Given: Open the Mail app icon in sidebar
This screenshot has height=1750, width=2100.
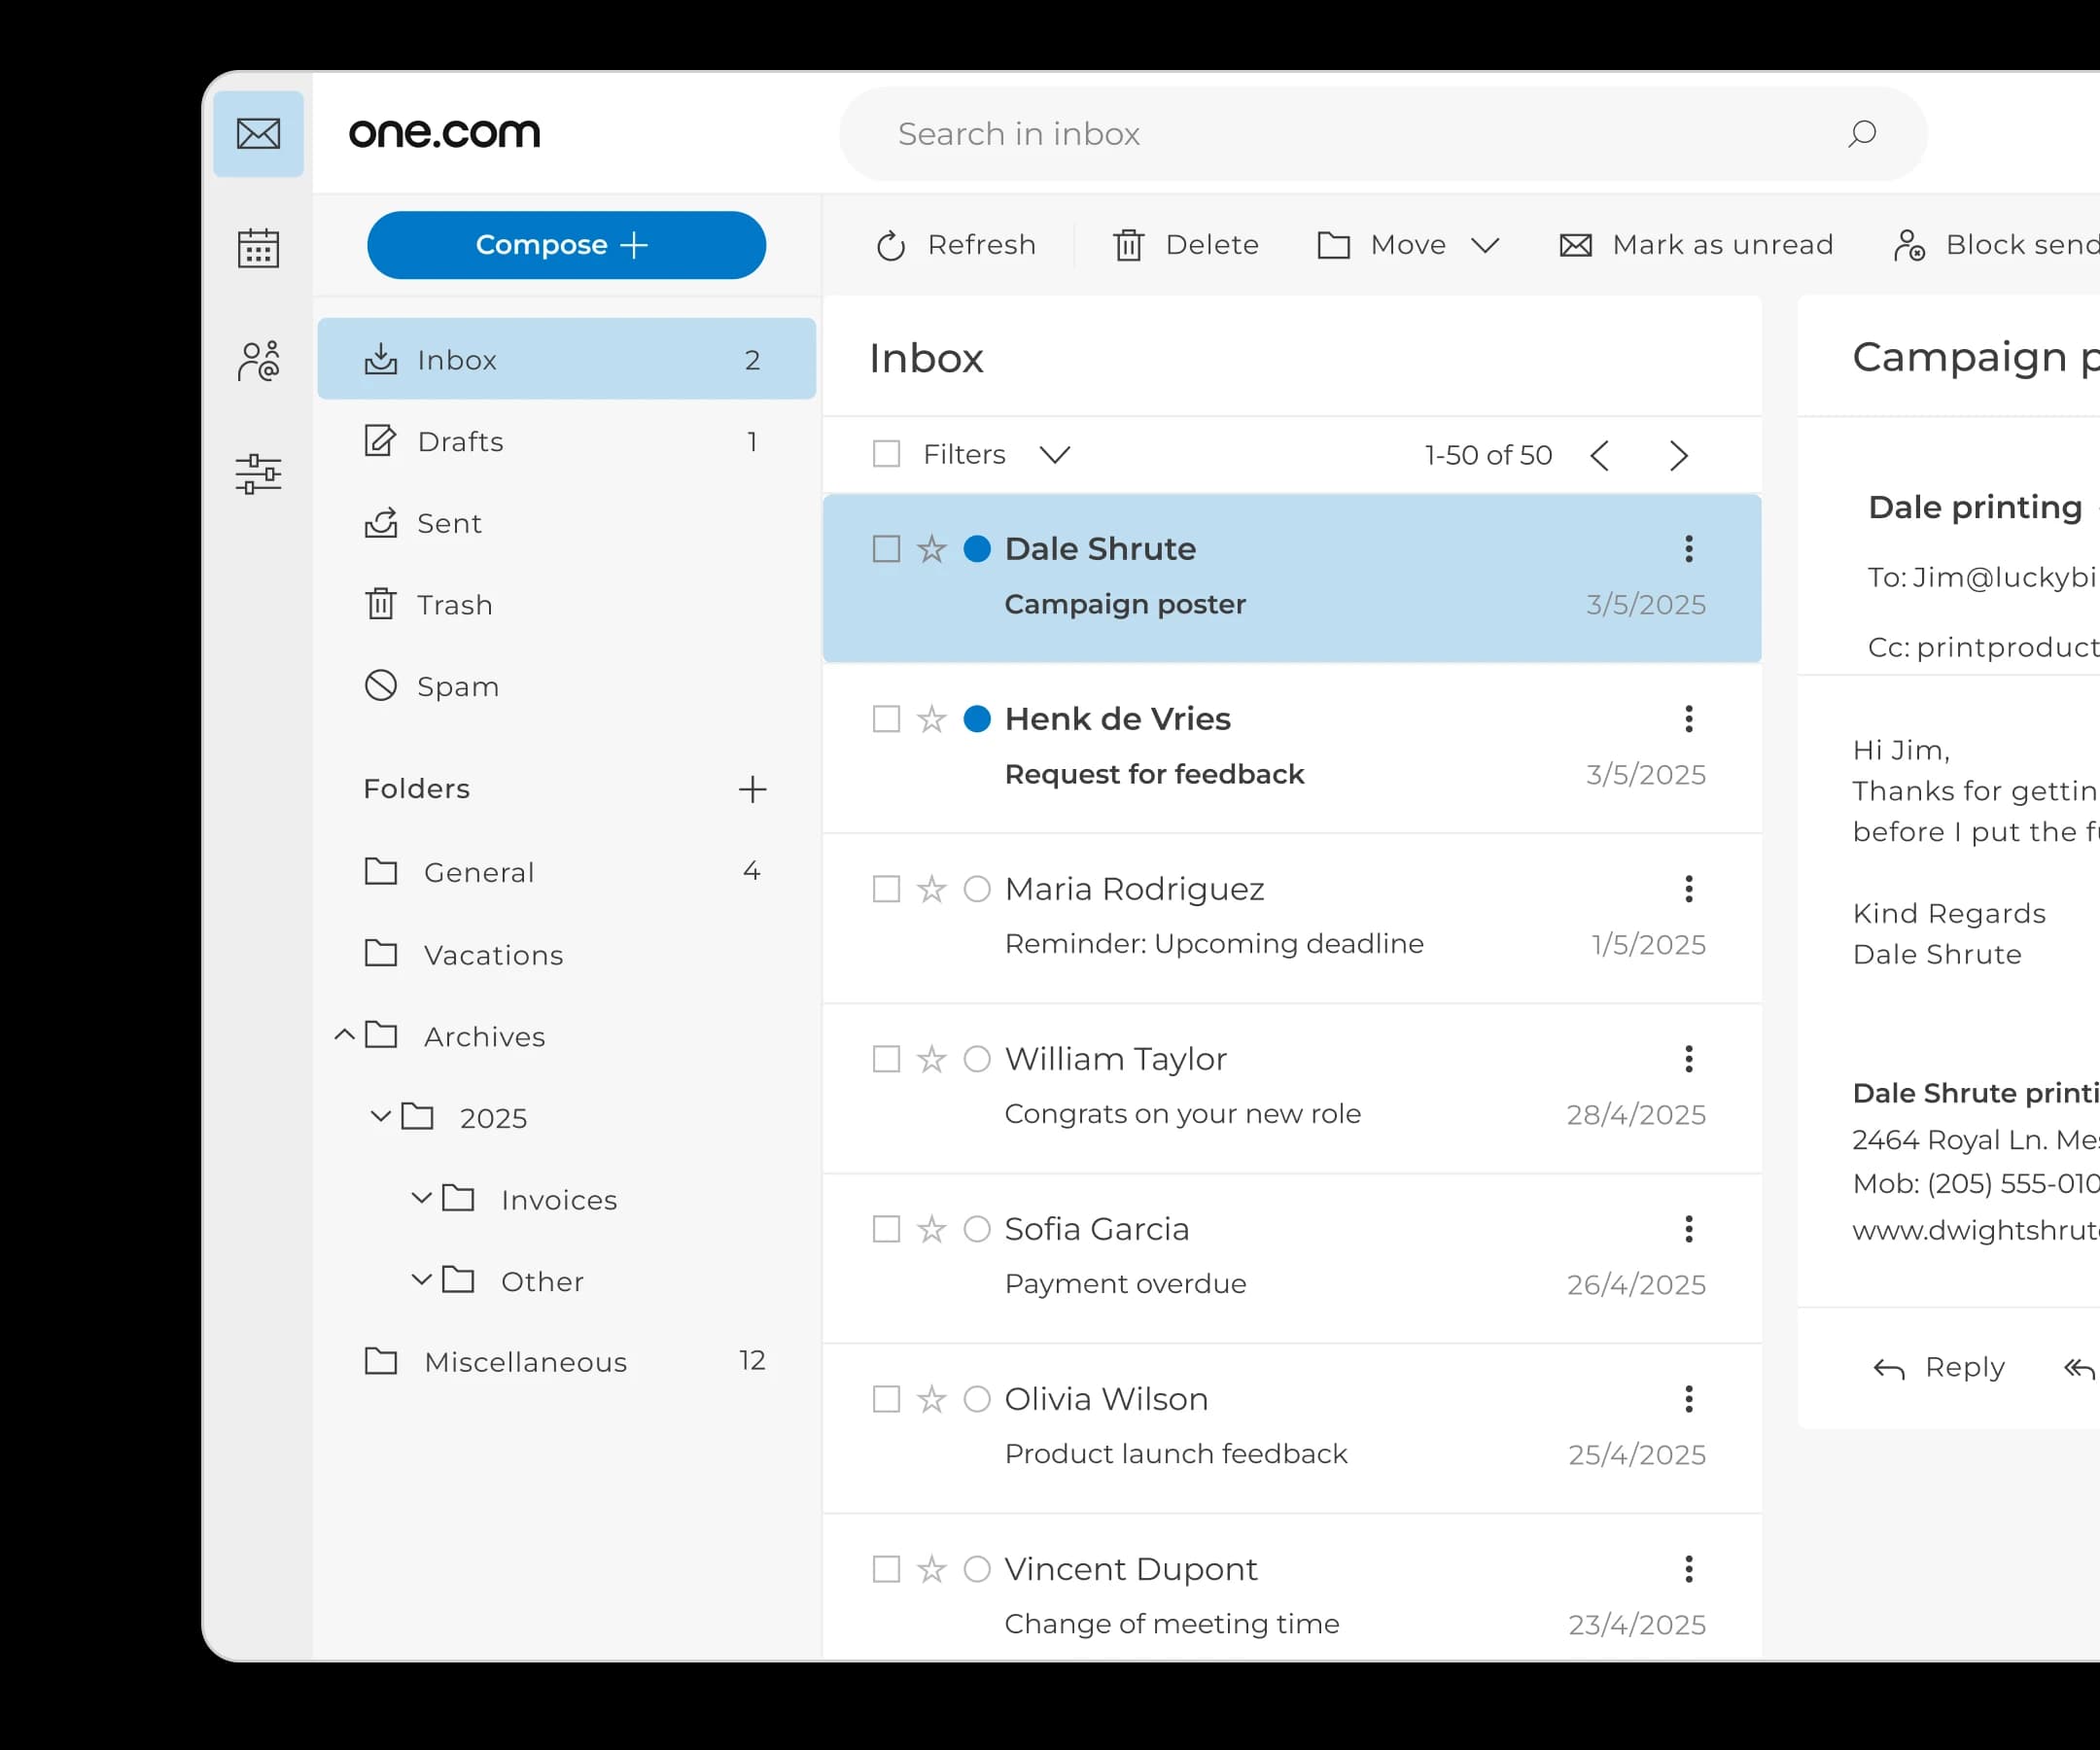Looking at the screenshot, I should click(258, 133).
